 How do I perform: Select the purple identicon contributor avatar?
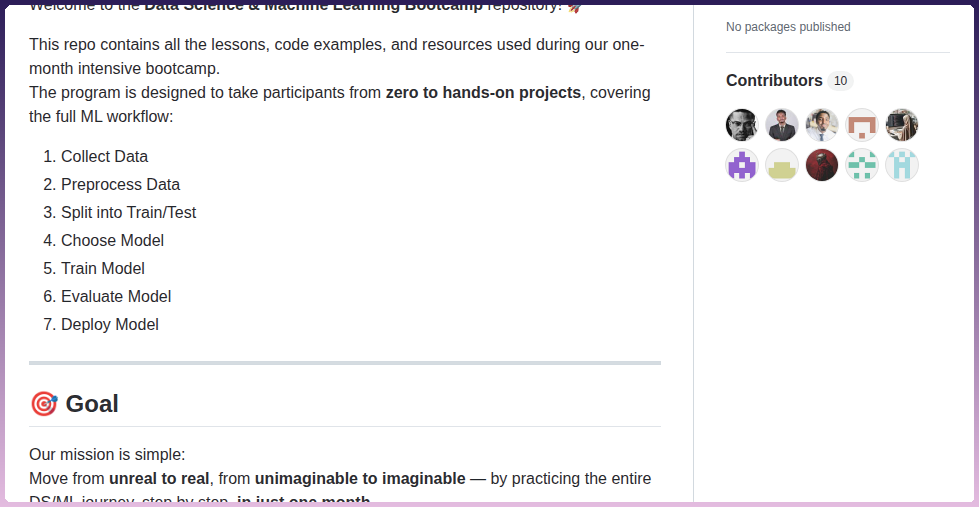coord(742,165)
